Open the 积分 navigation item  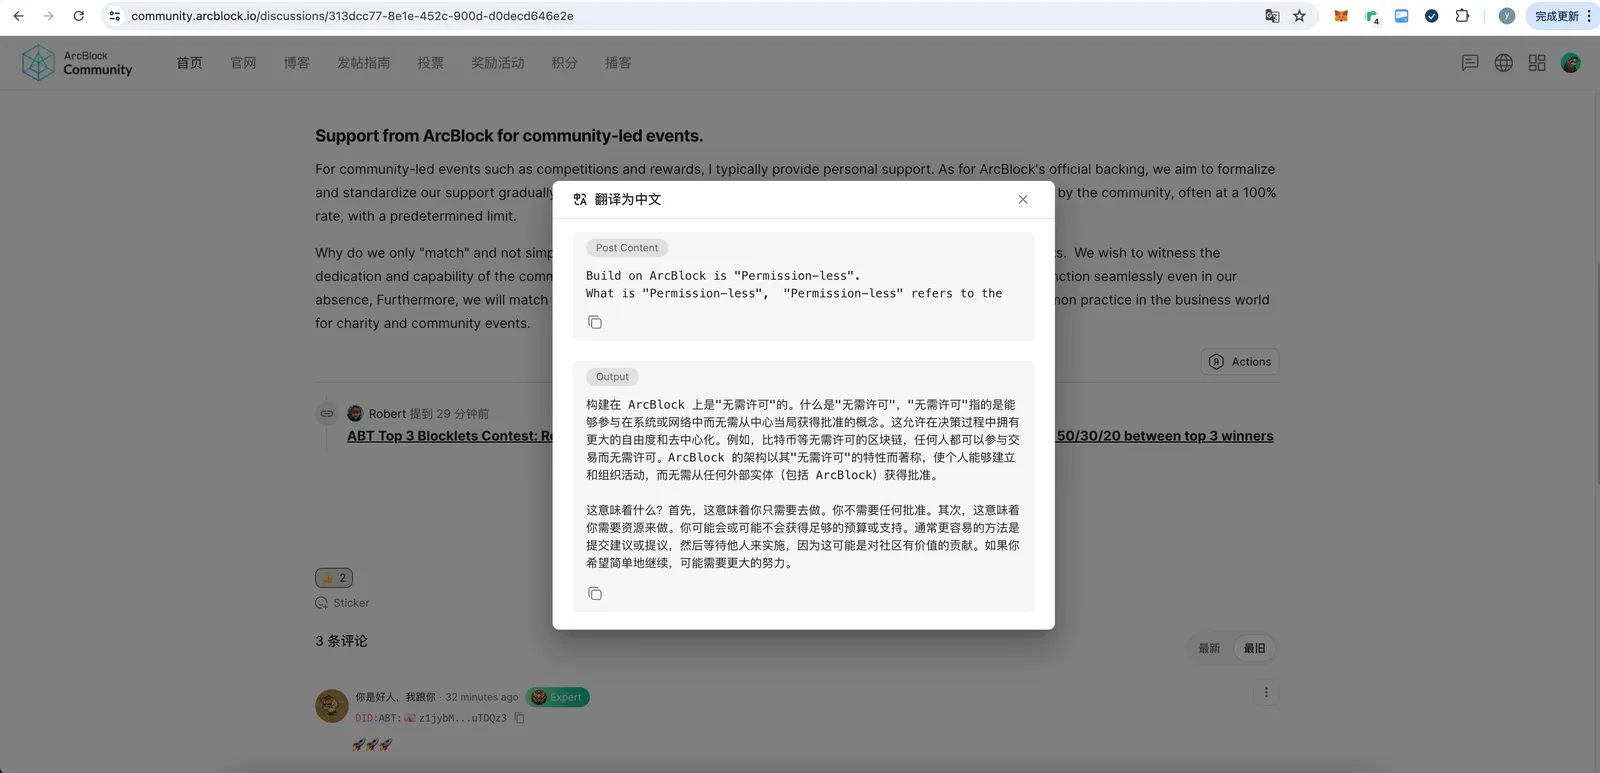click(564, 63)
